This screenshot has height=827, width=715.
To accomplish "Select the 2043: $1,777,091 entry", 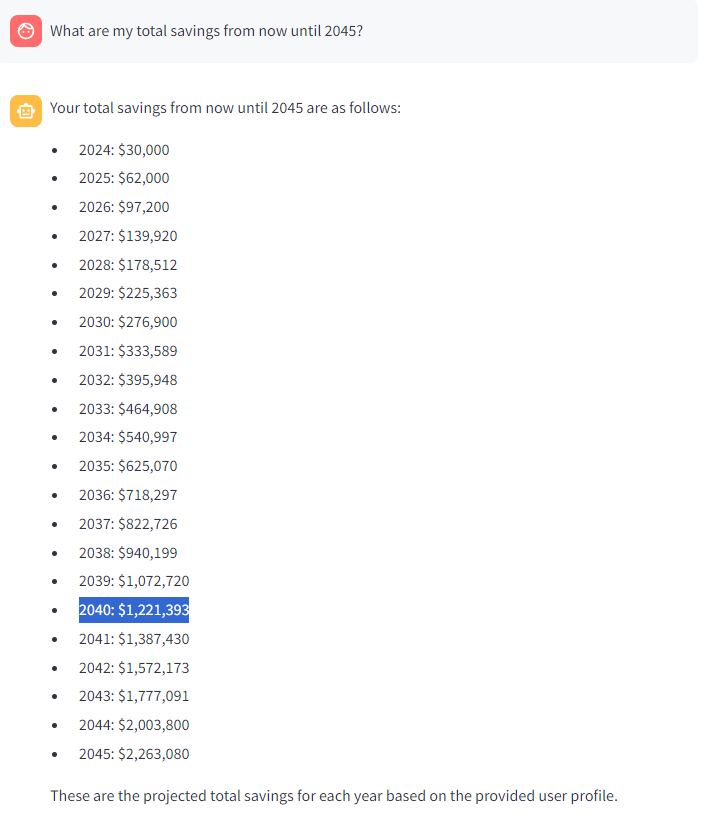I will (134, 696).
